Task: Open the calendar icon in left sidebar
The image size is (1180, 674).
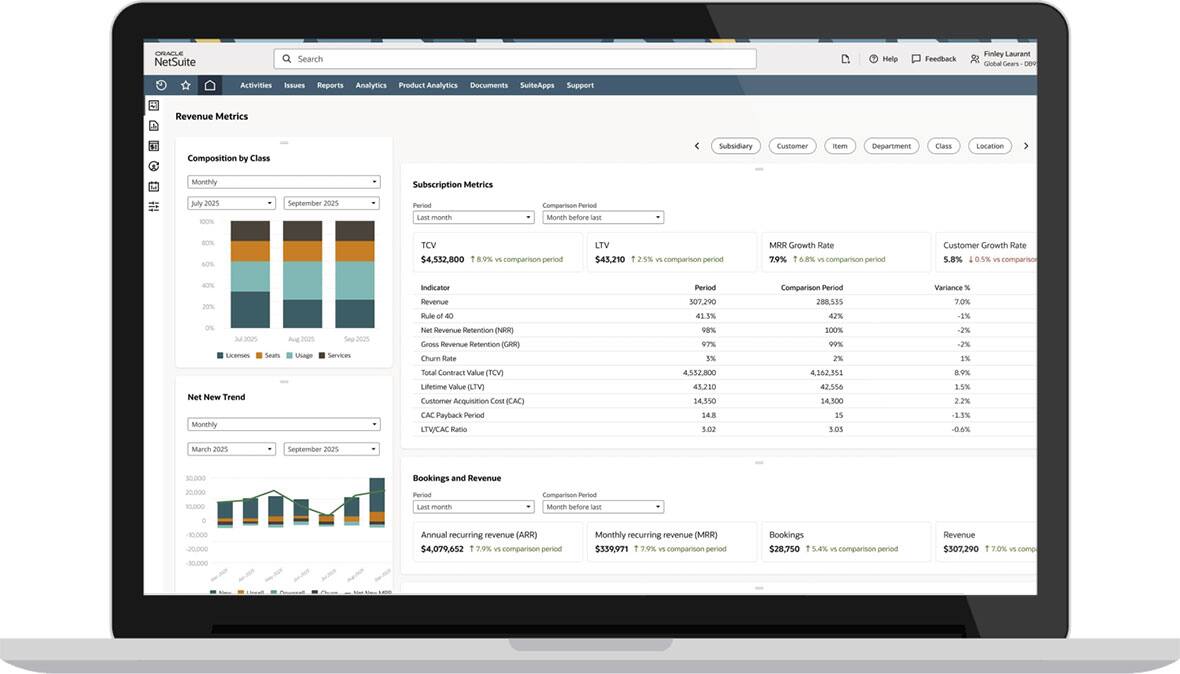Action: pyautogui.click(x=154, y=186)
